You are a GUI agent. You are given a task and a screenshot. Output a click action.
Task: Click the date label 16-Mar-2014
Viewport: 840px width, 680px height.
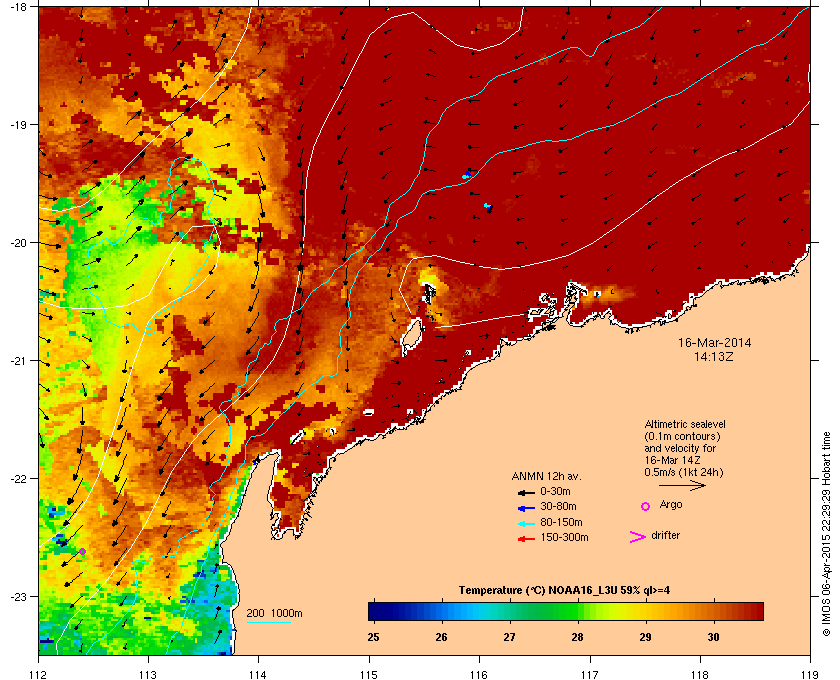(x=714, y=343)
